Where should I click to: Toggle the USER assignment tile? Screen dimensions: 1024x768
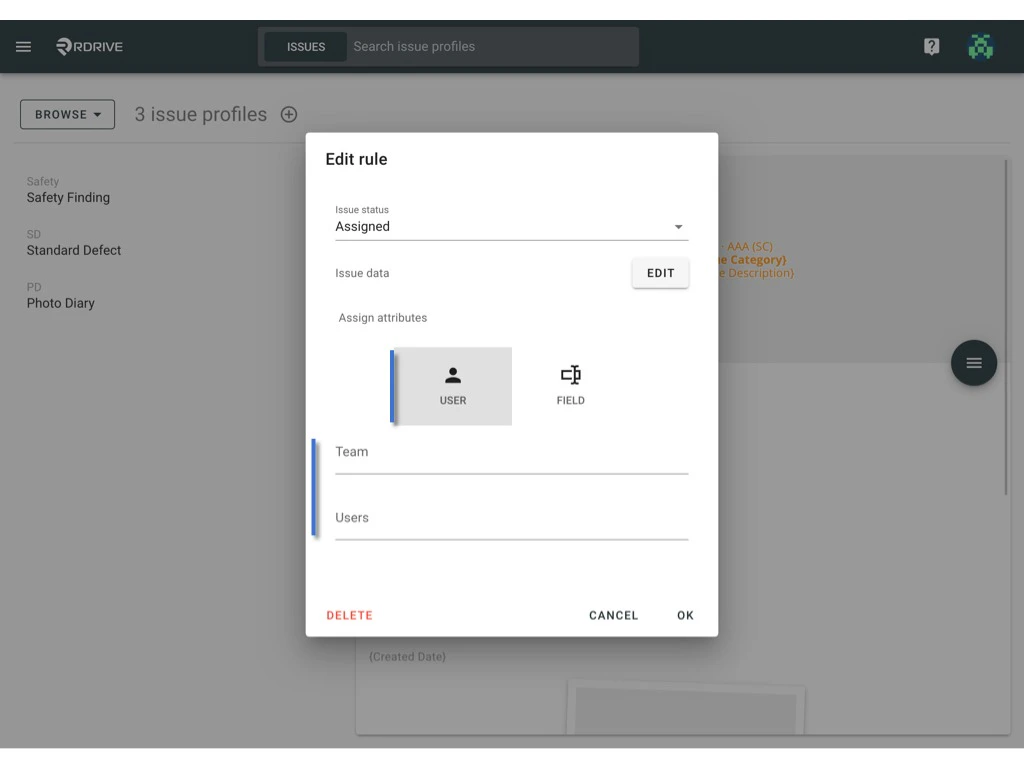point(452,386)
